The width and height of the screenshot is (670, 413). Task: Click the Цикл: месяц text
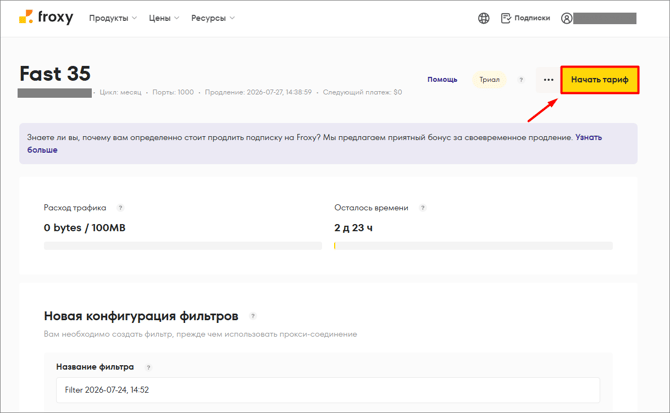(120, 92)
